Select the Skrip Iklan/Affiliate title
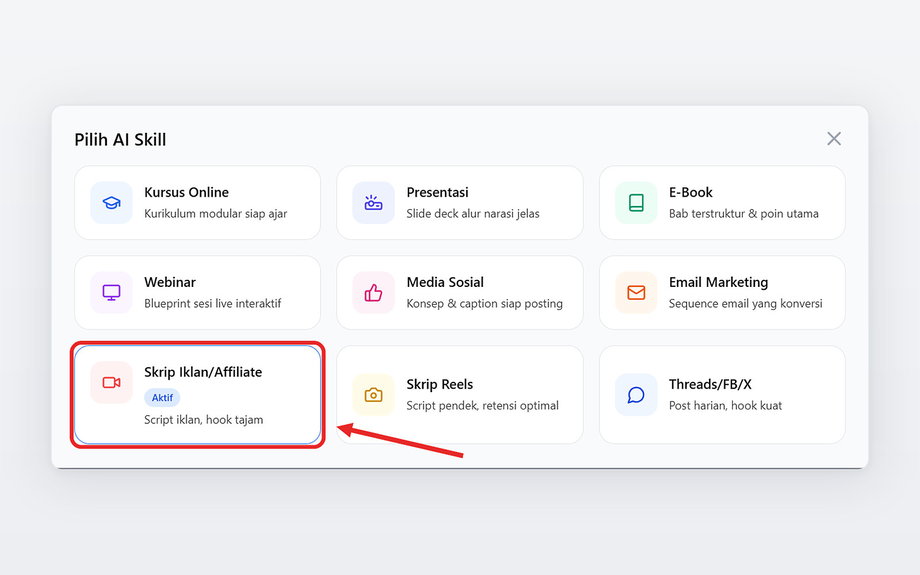This screenshot has width=920, height=575. (203, 372)
